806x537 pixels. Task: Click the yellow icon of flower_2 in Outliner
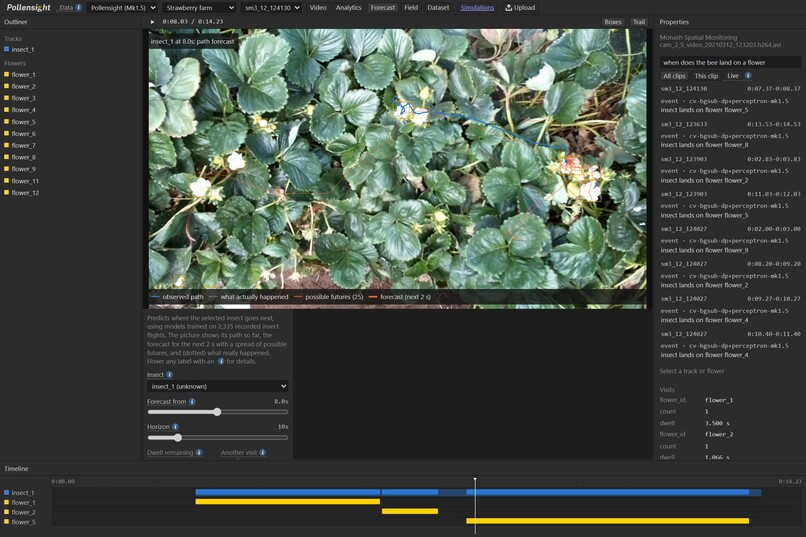(x=7, y=86)
